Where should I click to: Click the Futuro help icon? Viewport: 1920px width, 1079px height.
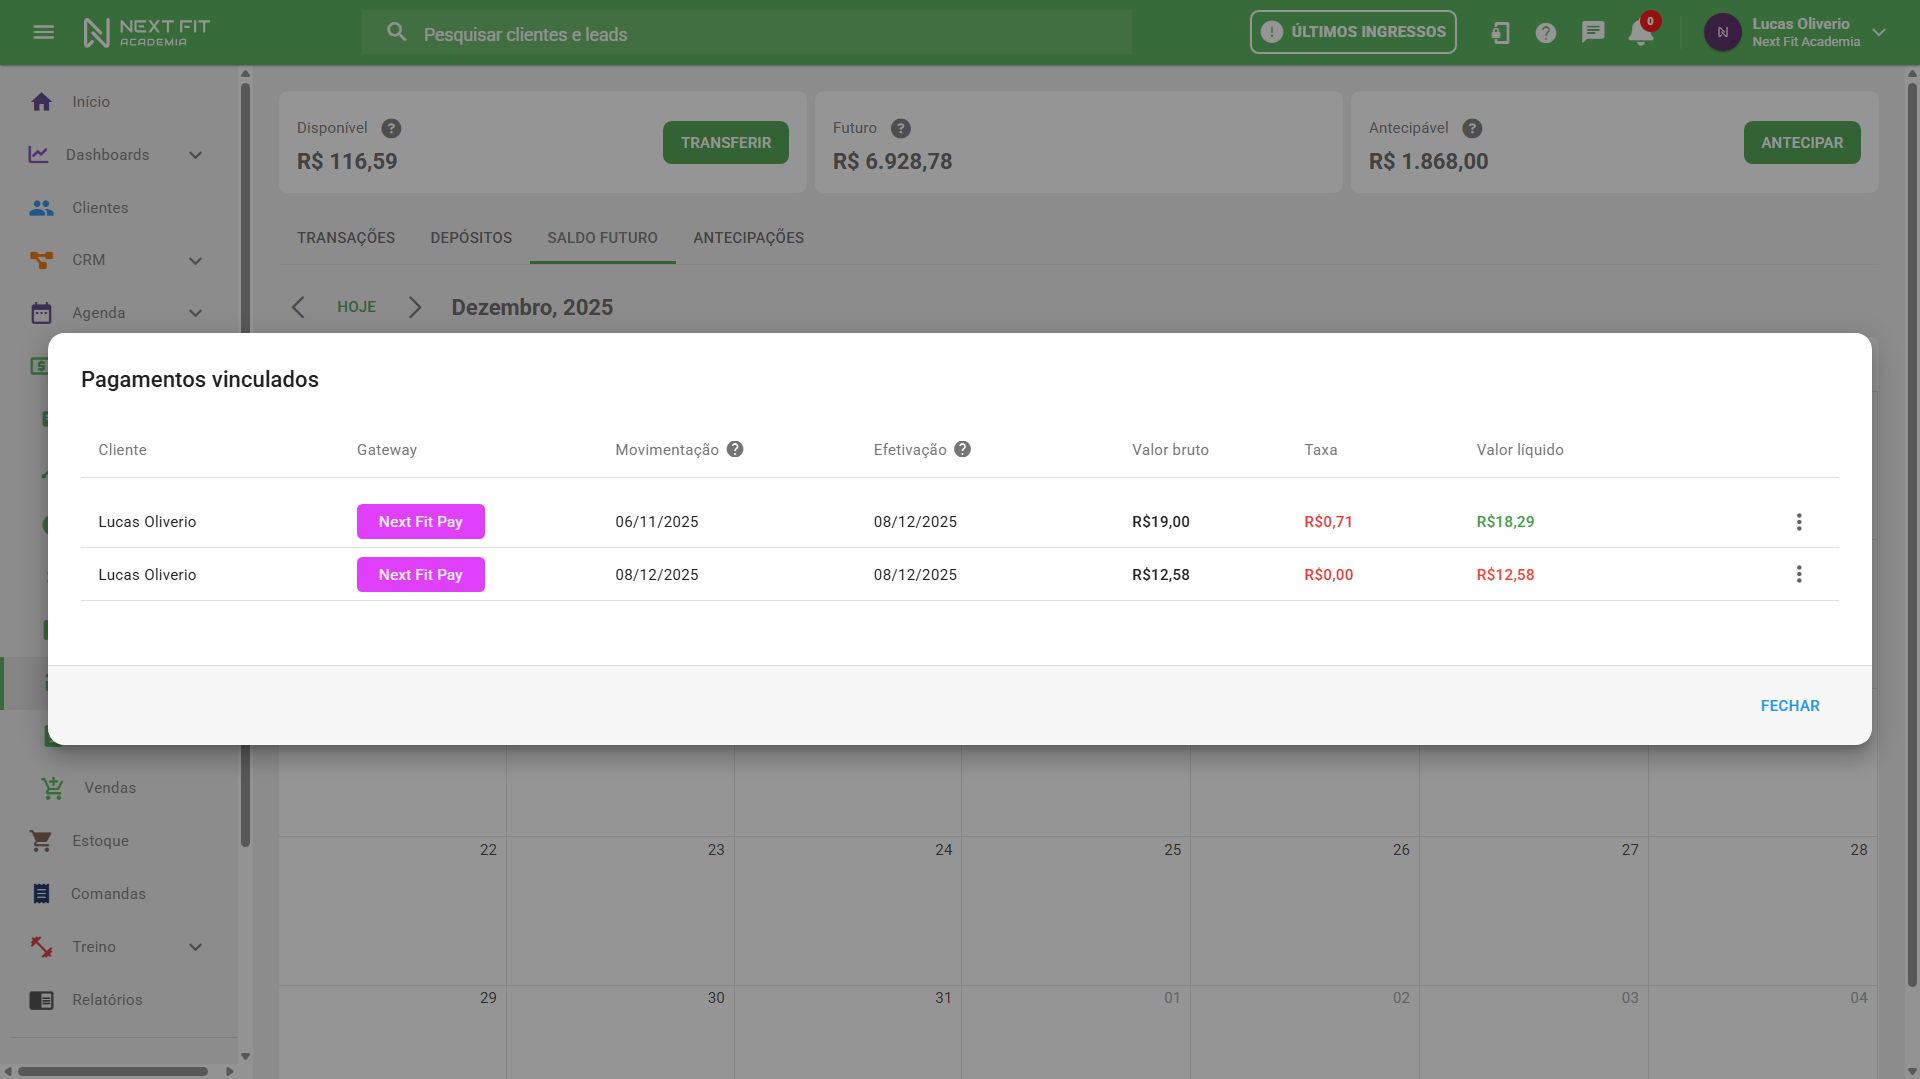(x=900, y=128)
